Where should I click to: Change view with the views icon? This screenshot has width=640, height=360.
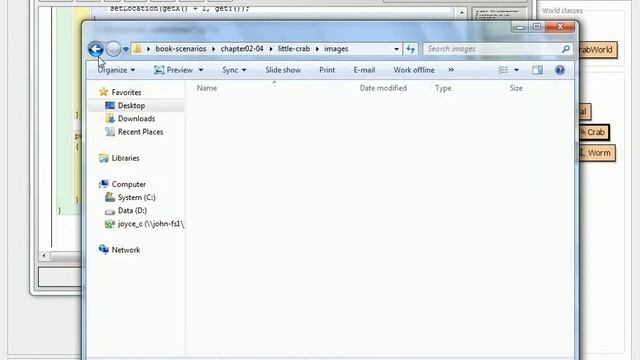point(503,70)
